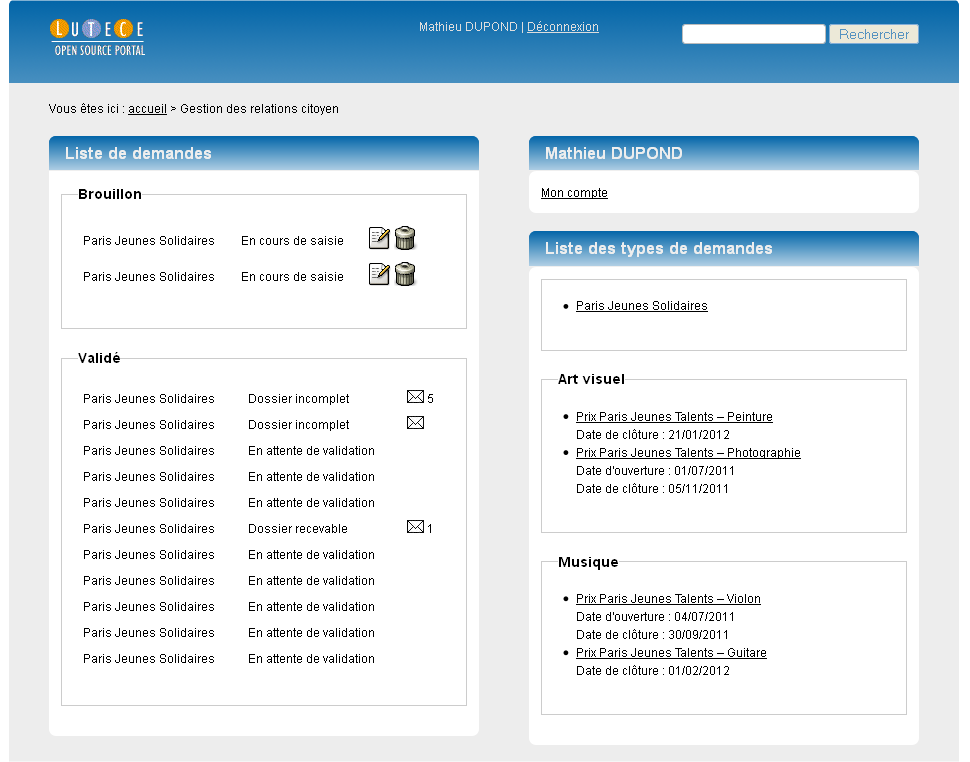Screen dimensions: 970x762
Task: Go to accueil in the breadcrumb
Action: point(147,109)
